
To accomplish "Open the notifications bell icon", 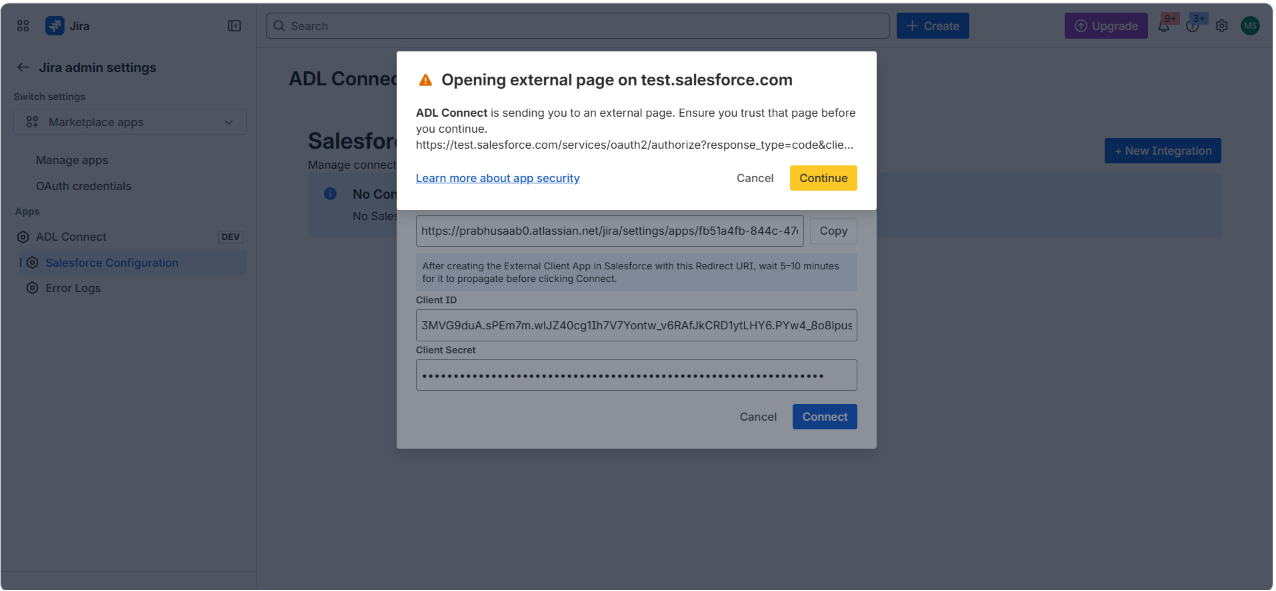I will tap(1164, 26).
